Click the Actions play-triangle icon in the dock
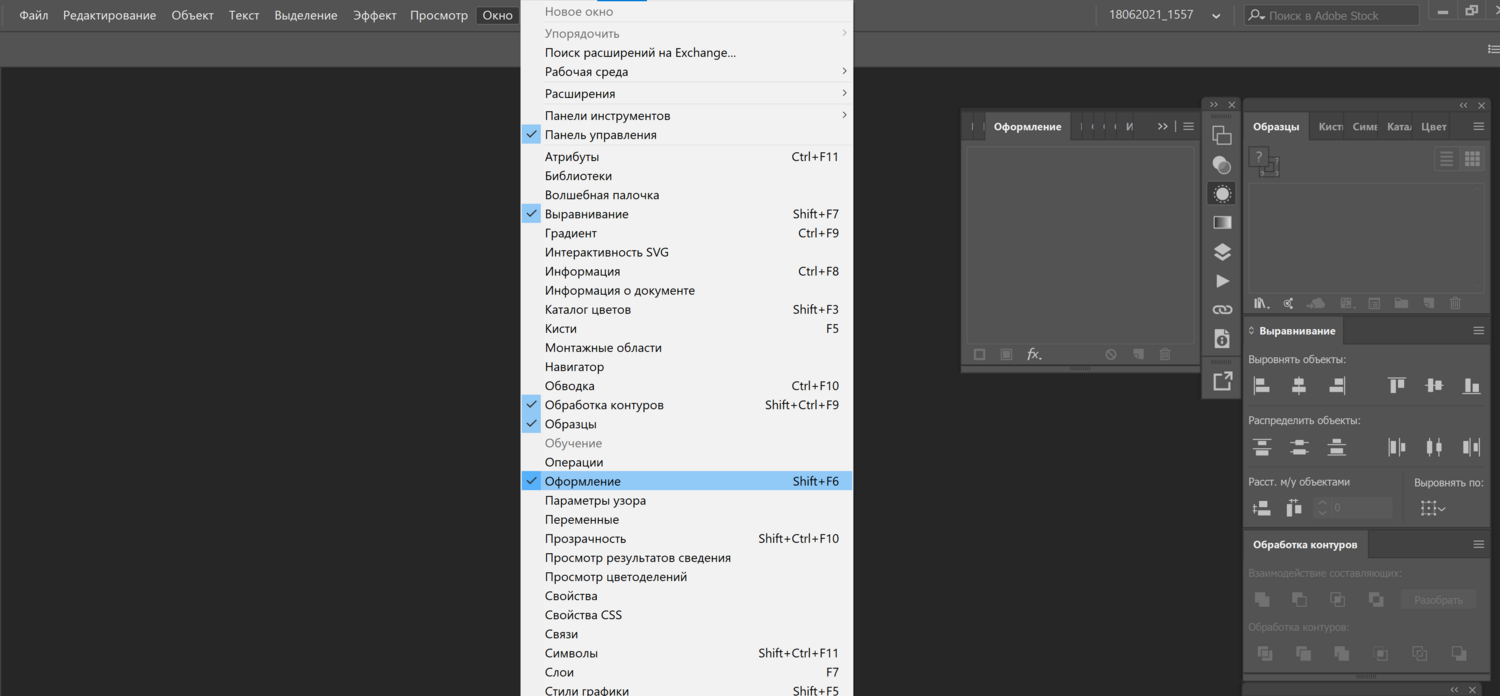Screen dimensions: 1500x696 (1221, 280)
